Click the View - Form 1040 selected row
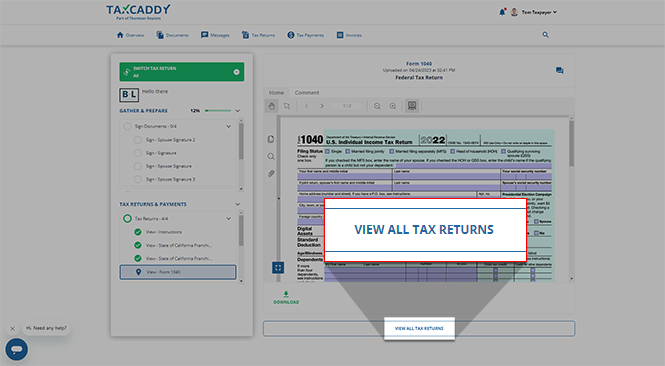The height and width of the screenshot is (366, 665). 178,272
